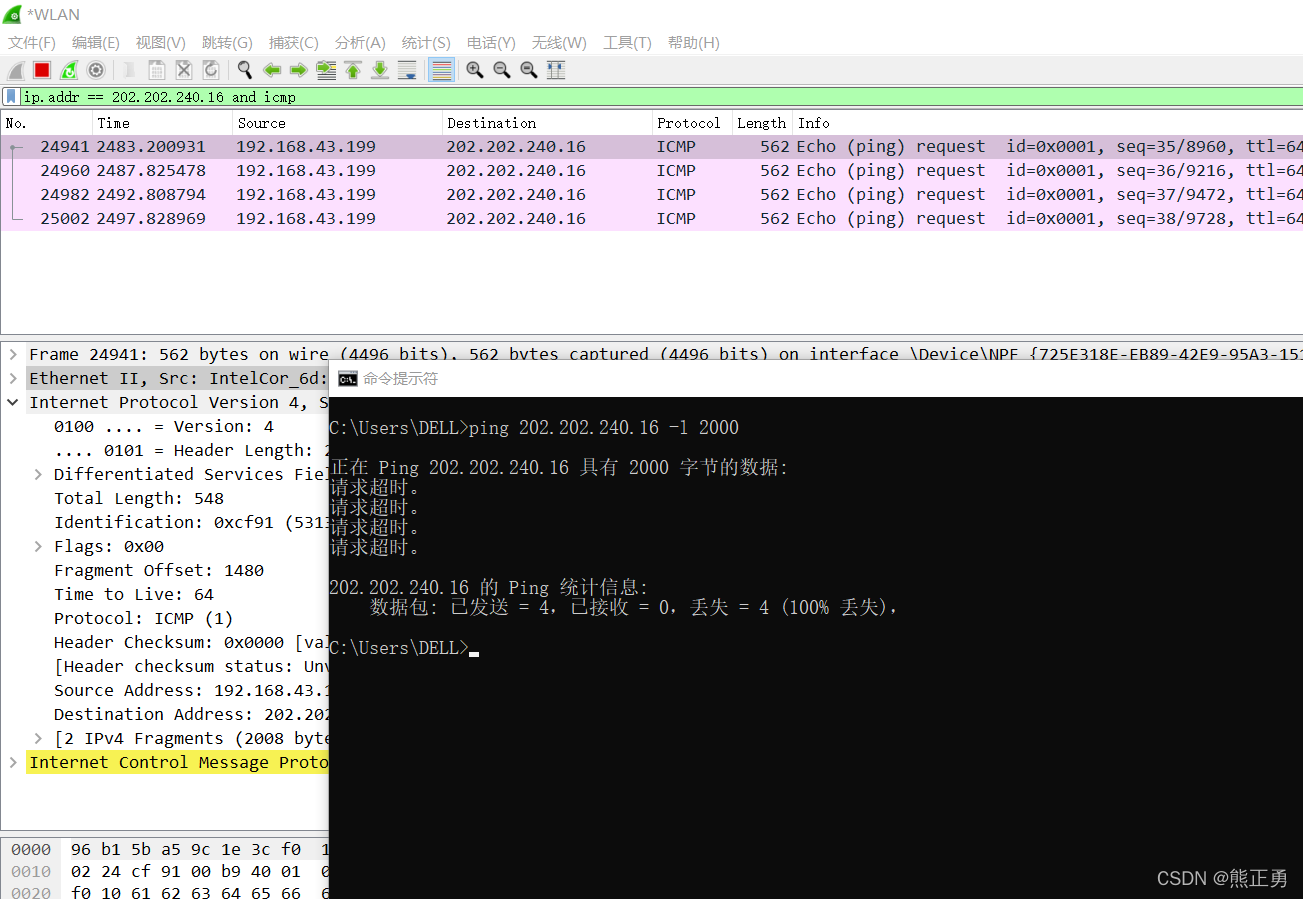Open the 无线(W) menu
The height and width of the screenshot is (899, 1303).
(x=559, y=43)
